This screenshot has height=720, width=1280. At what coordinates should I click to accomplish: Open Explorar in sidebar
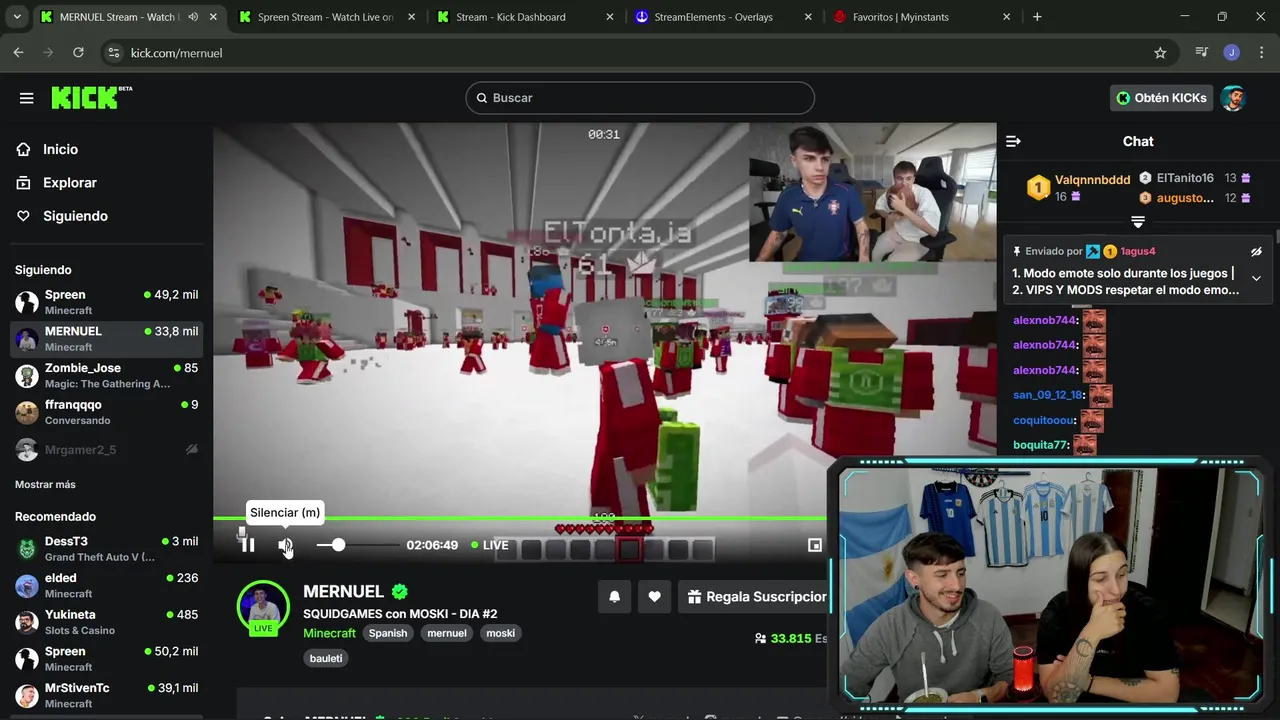click(69, 183)
